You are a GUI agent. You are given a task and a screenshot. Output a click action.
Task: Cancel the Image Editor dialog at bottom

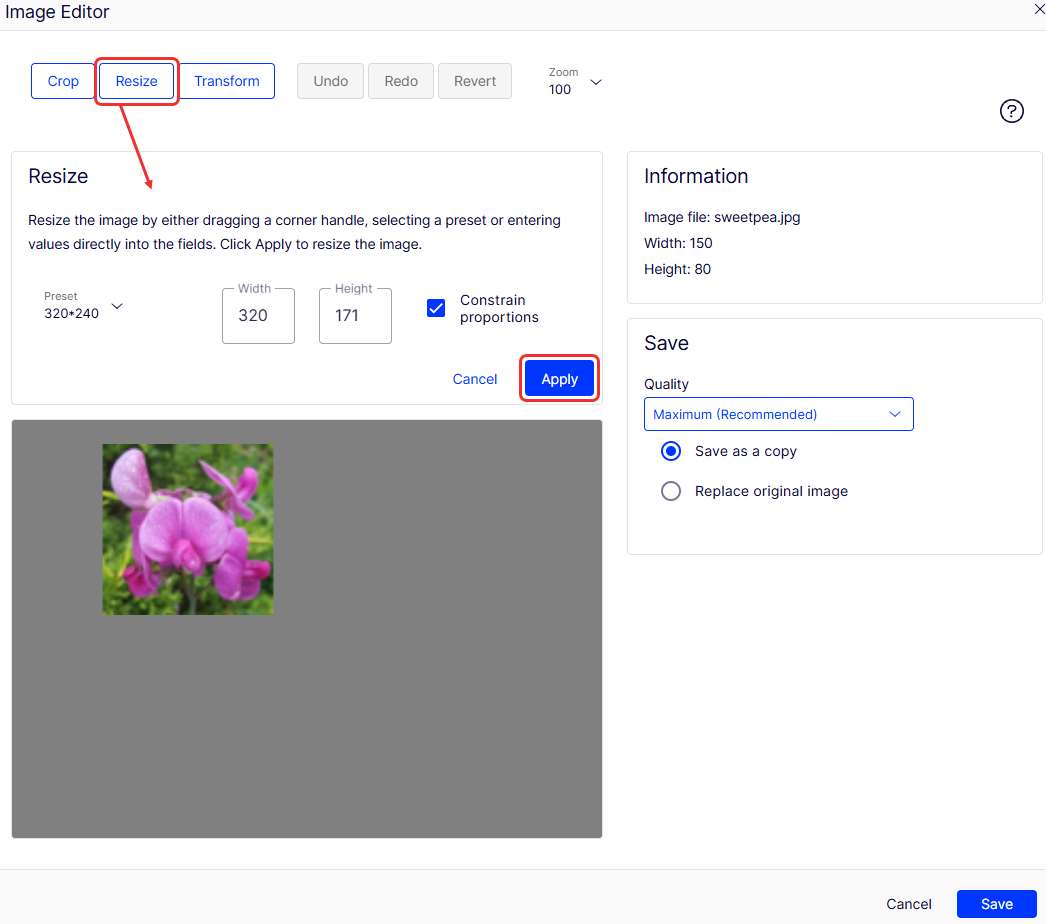[909, 904]
